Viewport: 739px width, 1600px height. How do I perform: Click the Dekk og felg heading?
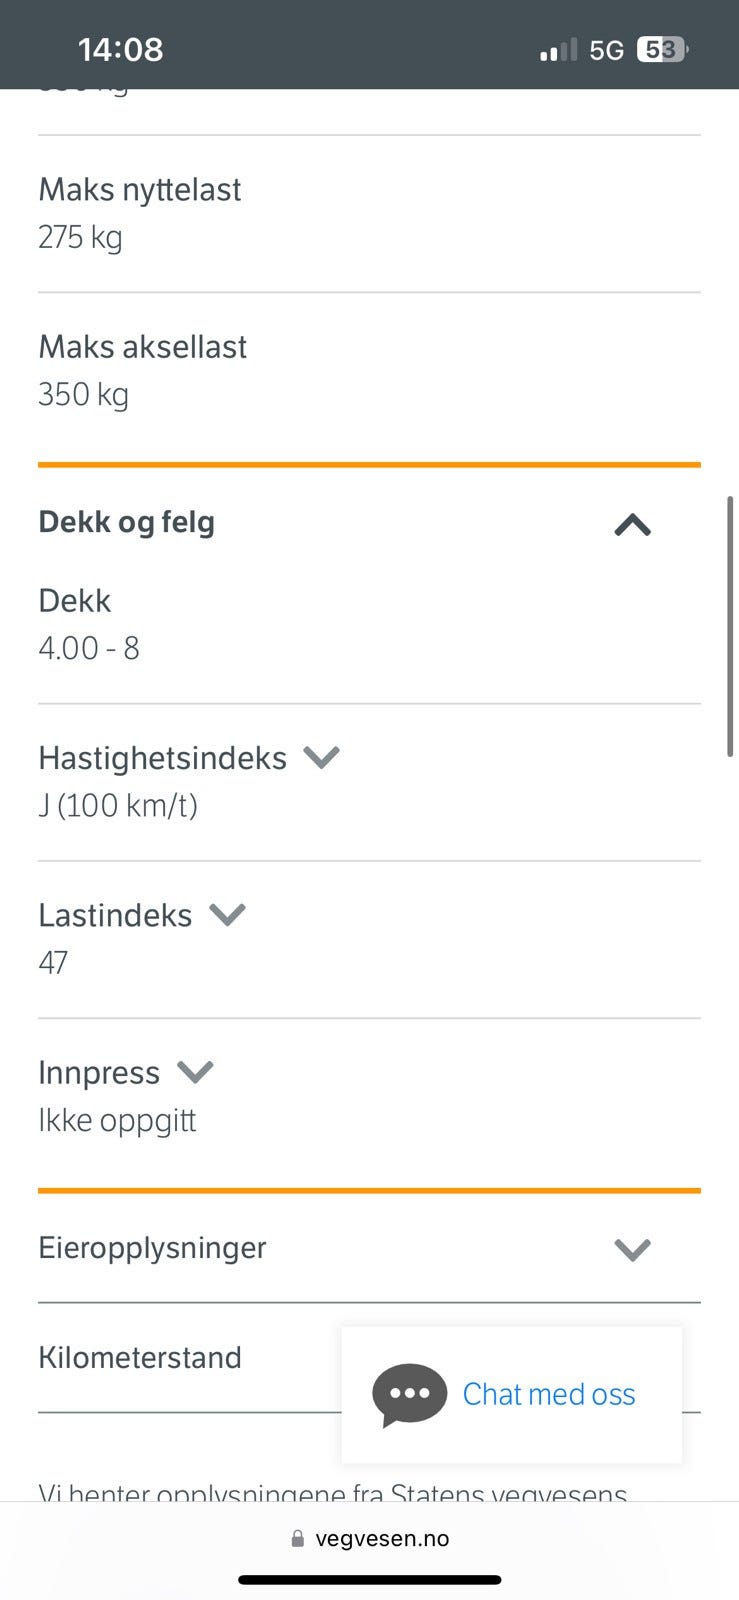(126, 522)
